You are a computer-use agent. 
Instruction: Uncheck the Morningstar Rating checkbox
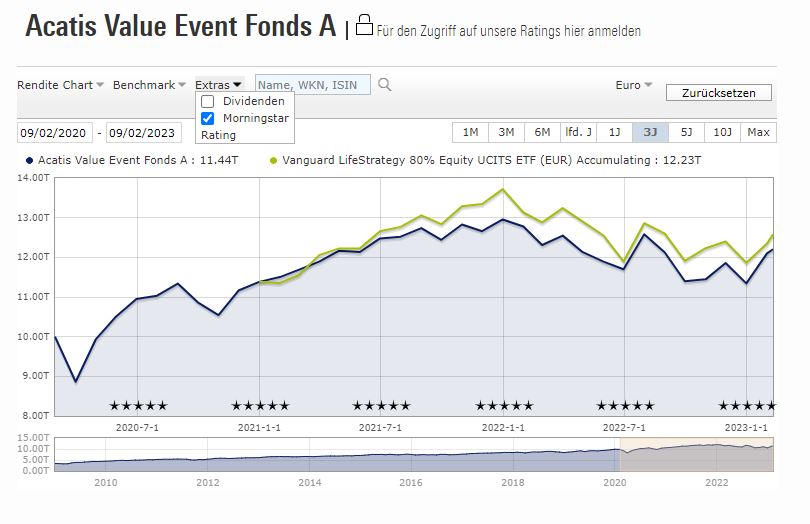(207, 118)
